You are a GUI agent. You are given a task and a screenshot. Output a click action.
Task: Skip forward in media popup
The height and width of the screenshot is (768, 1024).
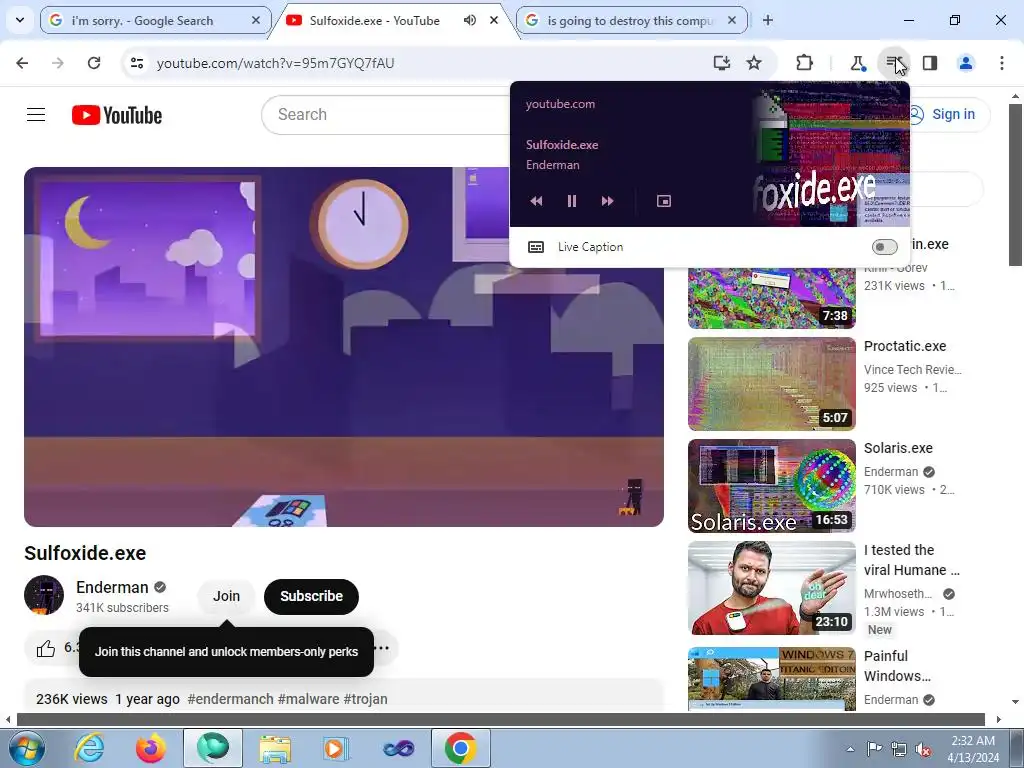[x=607, y=201]
